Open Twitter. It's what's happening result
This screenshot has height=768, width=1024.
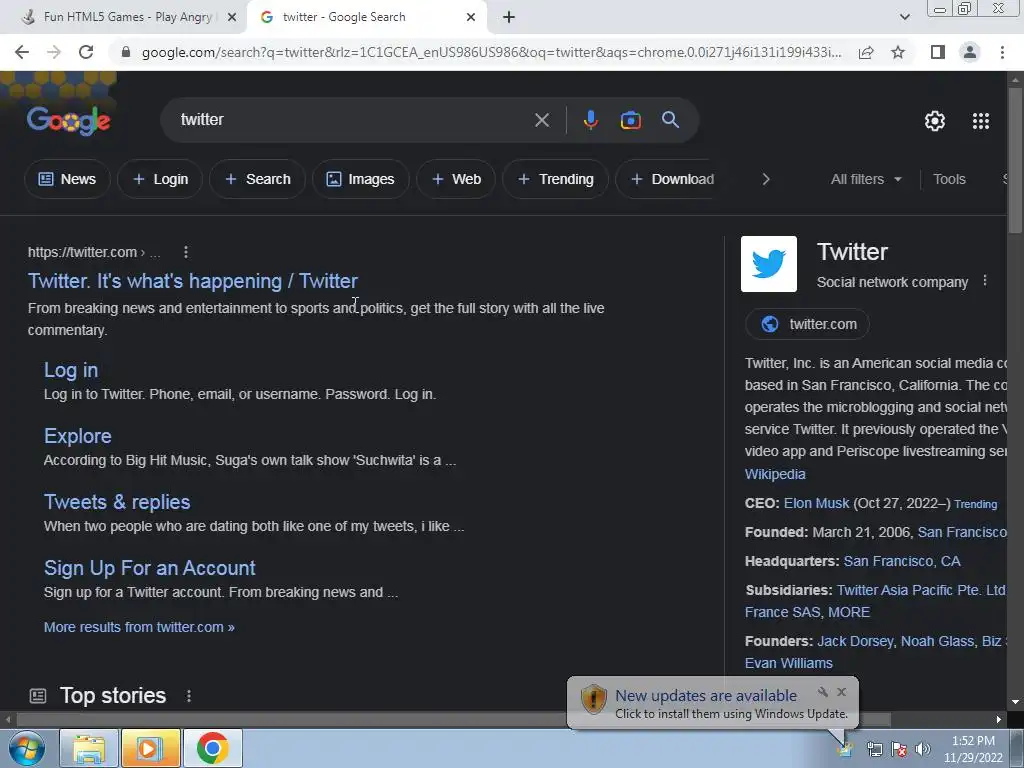[x=193, y=281]
